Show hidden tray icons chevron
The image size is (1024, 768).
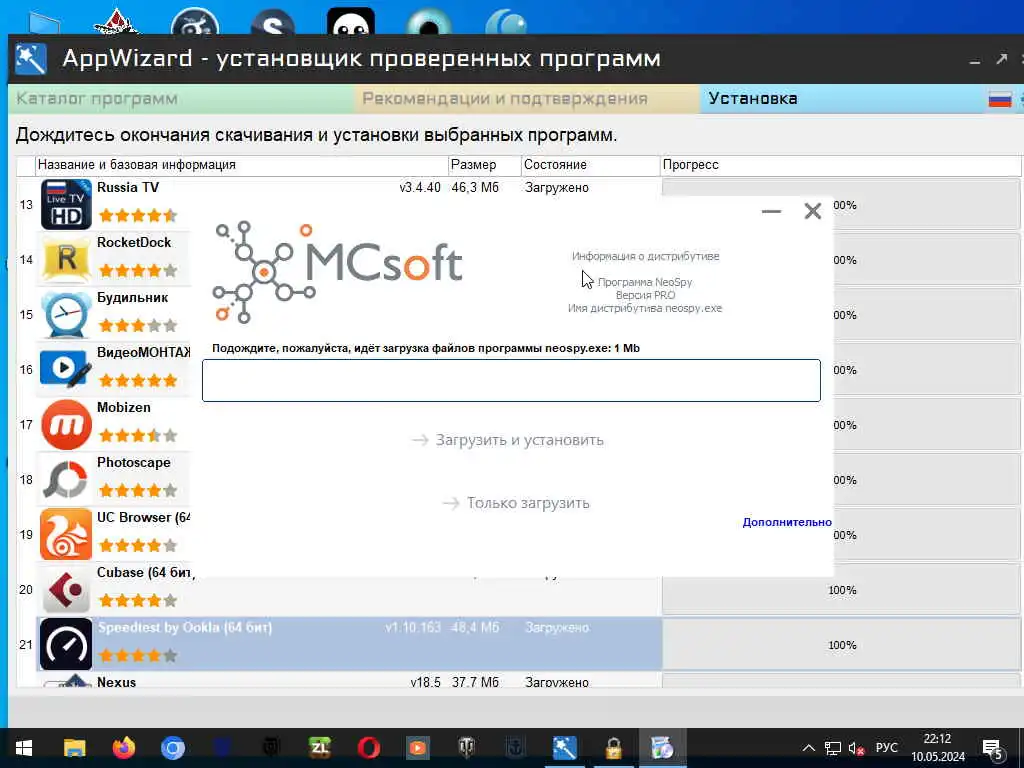(x=808, y=748)
